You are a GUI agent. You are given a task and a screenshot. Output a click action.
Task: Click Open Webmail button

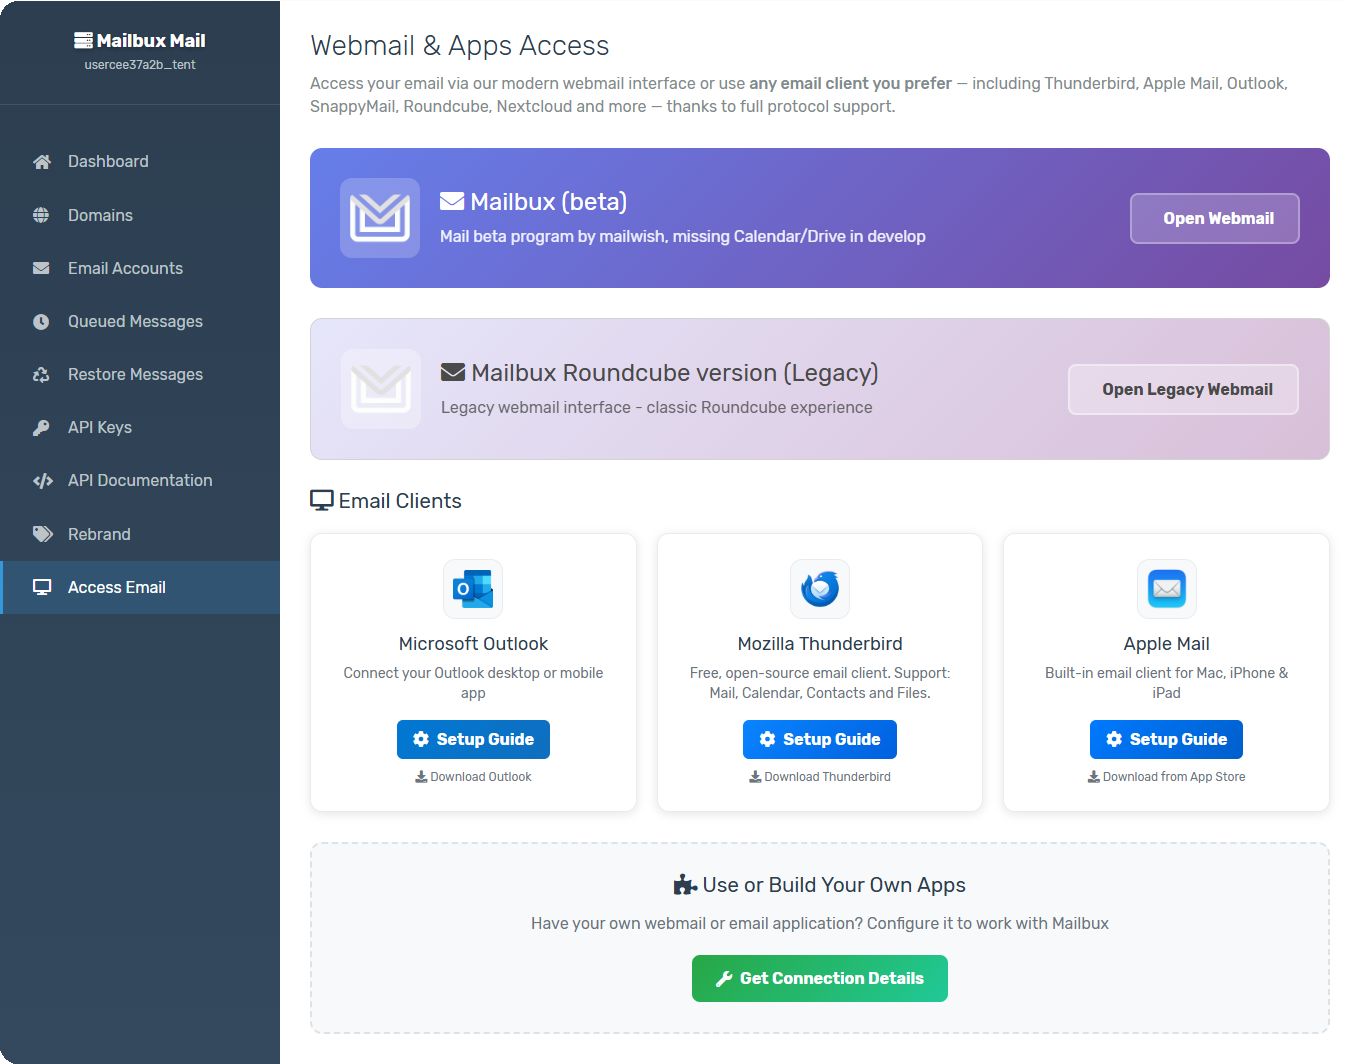click(1215, 218)
